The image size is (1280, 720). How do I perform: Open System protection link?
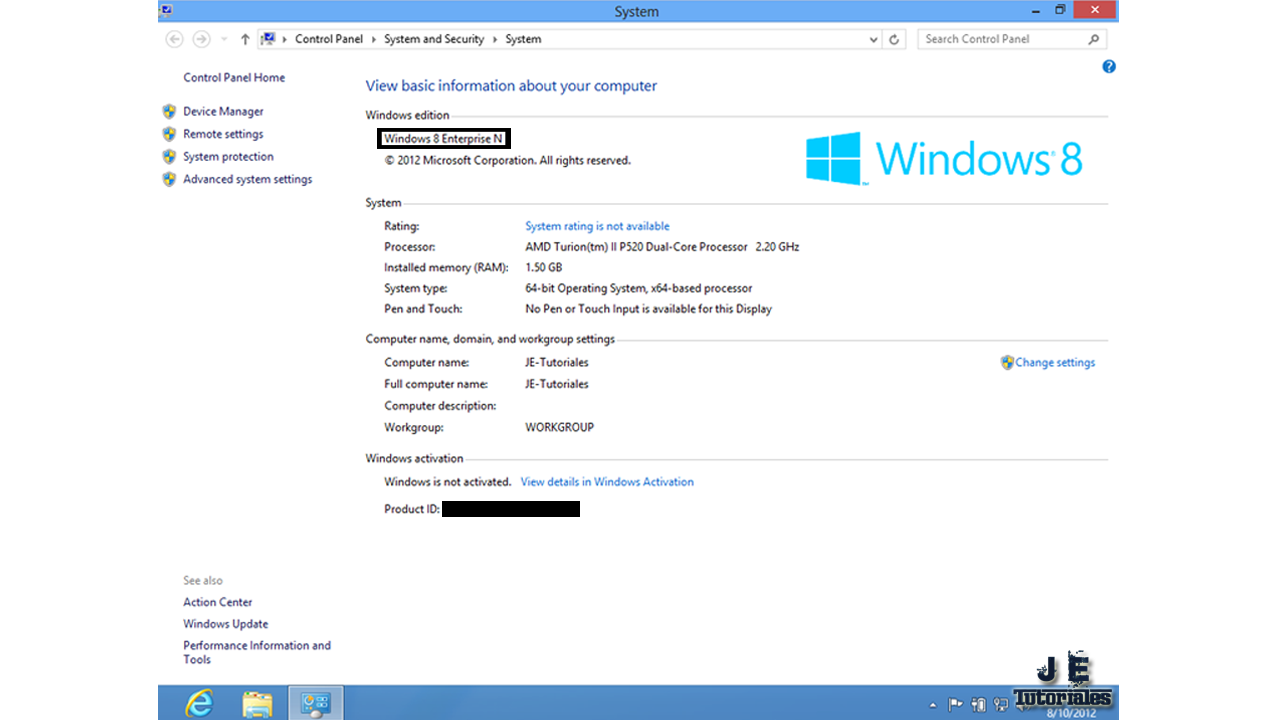tap(228, 156)
